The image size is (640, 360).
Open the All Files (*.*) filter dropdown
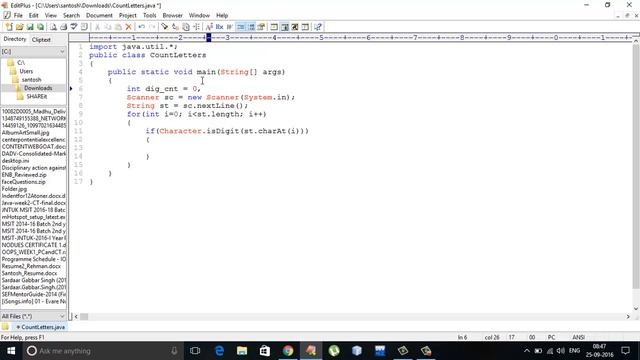[x=33, y=316]
